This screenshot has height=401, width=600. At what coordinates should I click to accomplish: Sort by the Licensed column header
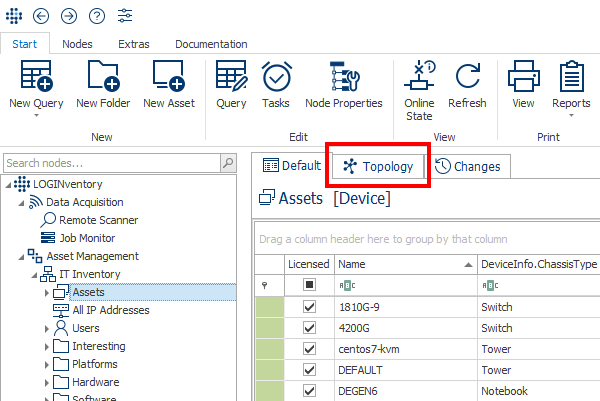pyautogui.click(x=309, y=264)
